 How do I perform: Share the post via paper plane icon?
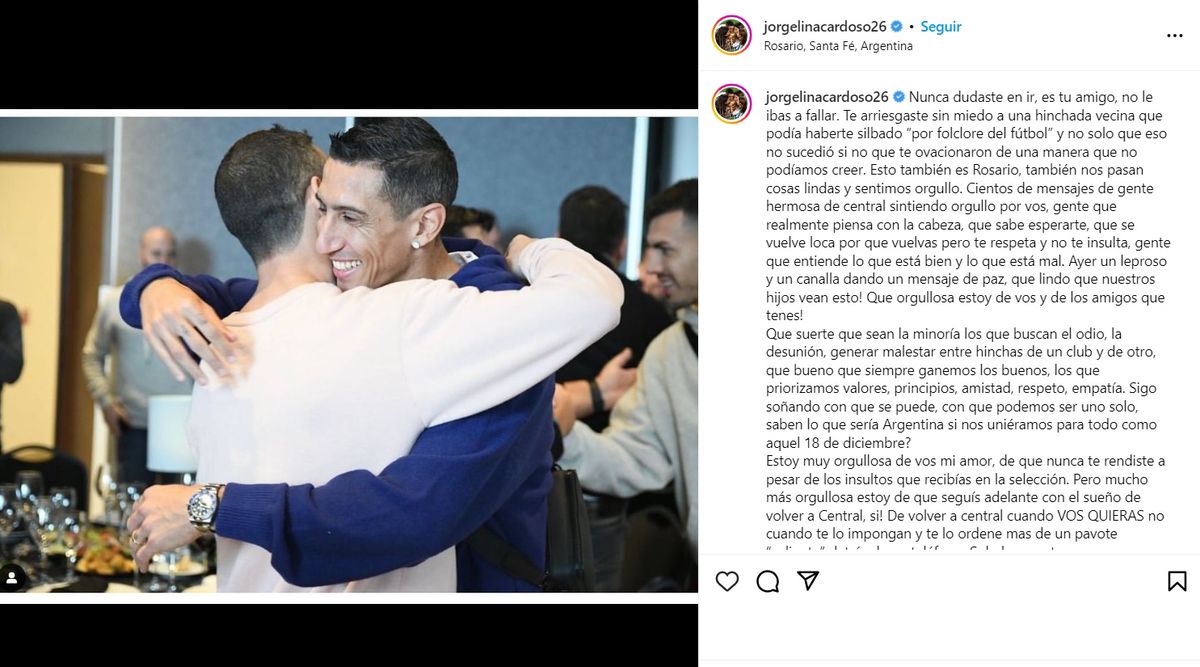click(808, 581)
